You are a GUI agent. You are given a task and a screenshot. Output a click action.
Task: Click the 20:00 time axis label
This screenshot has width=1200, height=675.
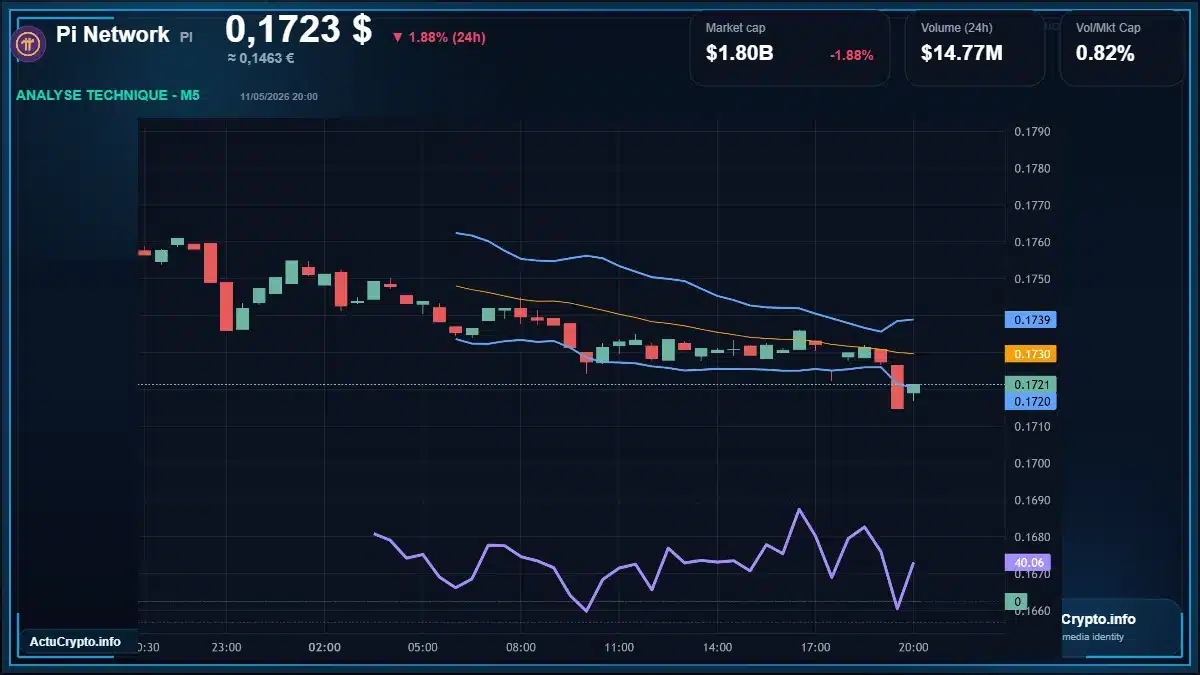(x=913, y=647)
